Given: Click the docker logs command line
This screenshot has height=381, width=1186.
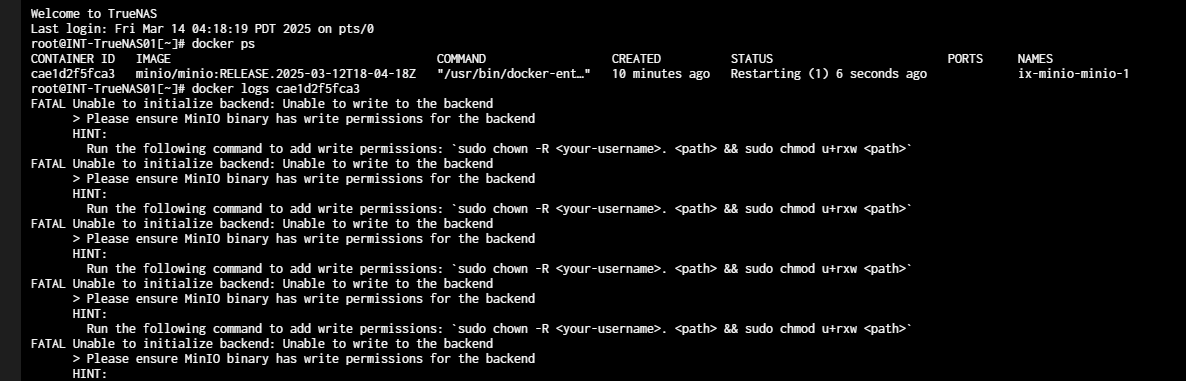Looking at the screenshot, I should click(206, 88).
